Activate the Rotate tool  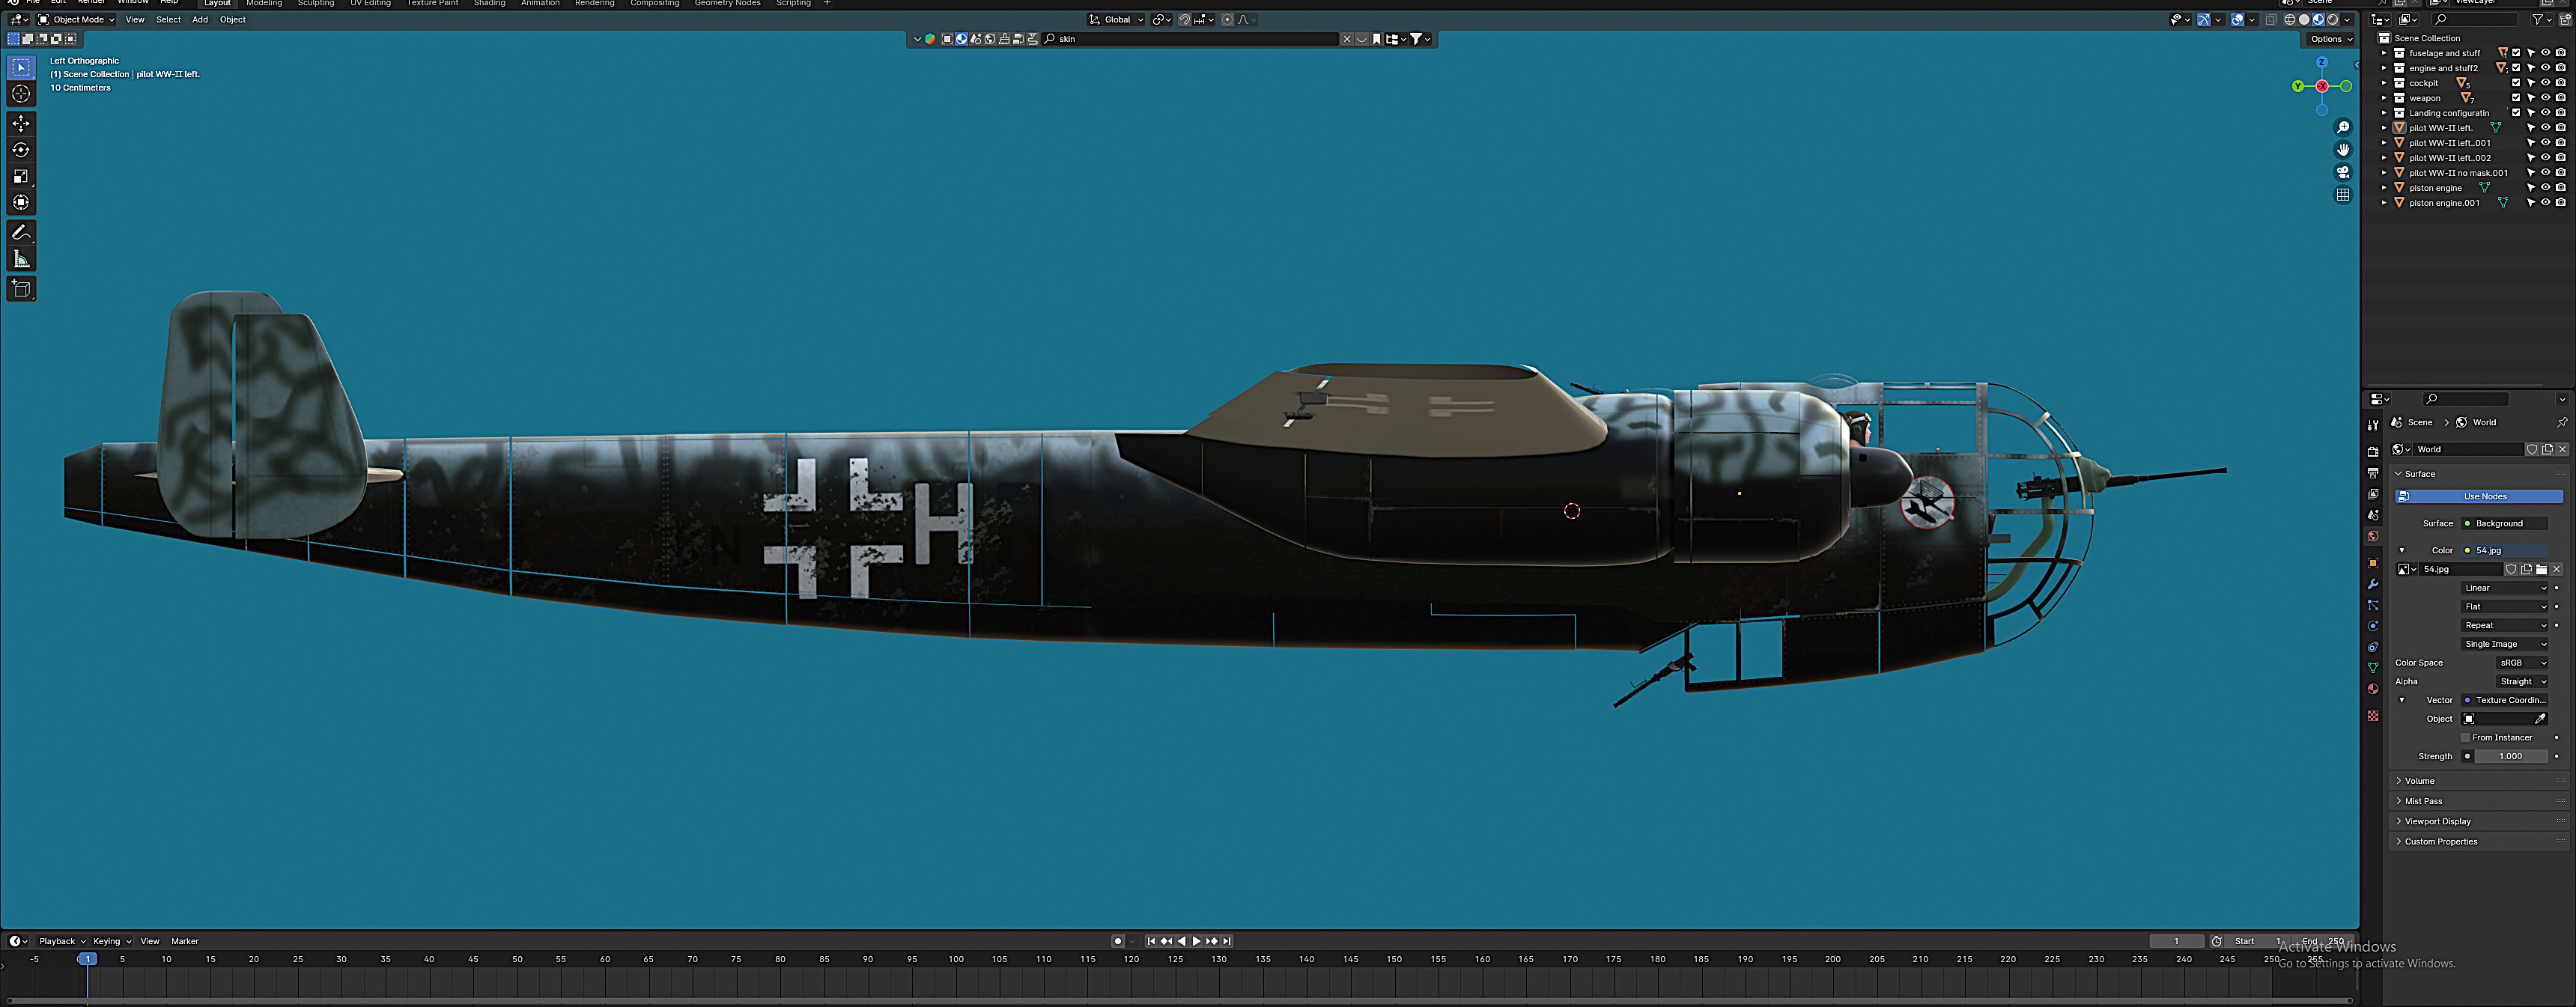coord(21,150)
